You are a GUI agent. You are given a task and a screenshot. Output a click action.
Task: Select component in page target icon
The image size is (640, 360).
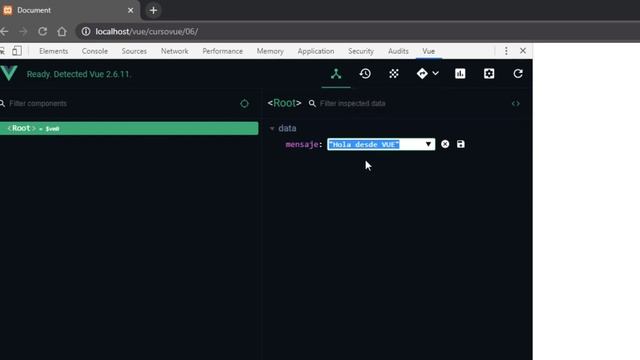point(244,104)
